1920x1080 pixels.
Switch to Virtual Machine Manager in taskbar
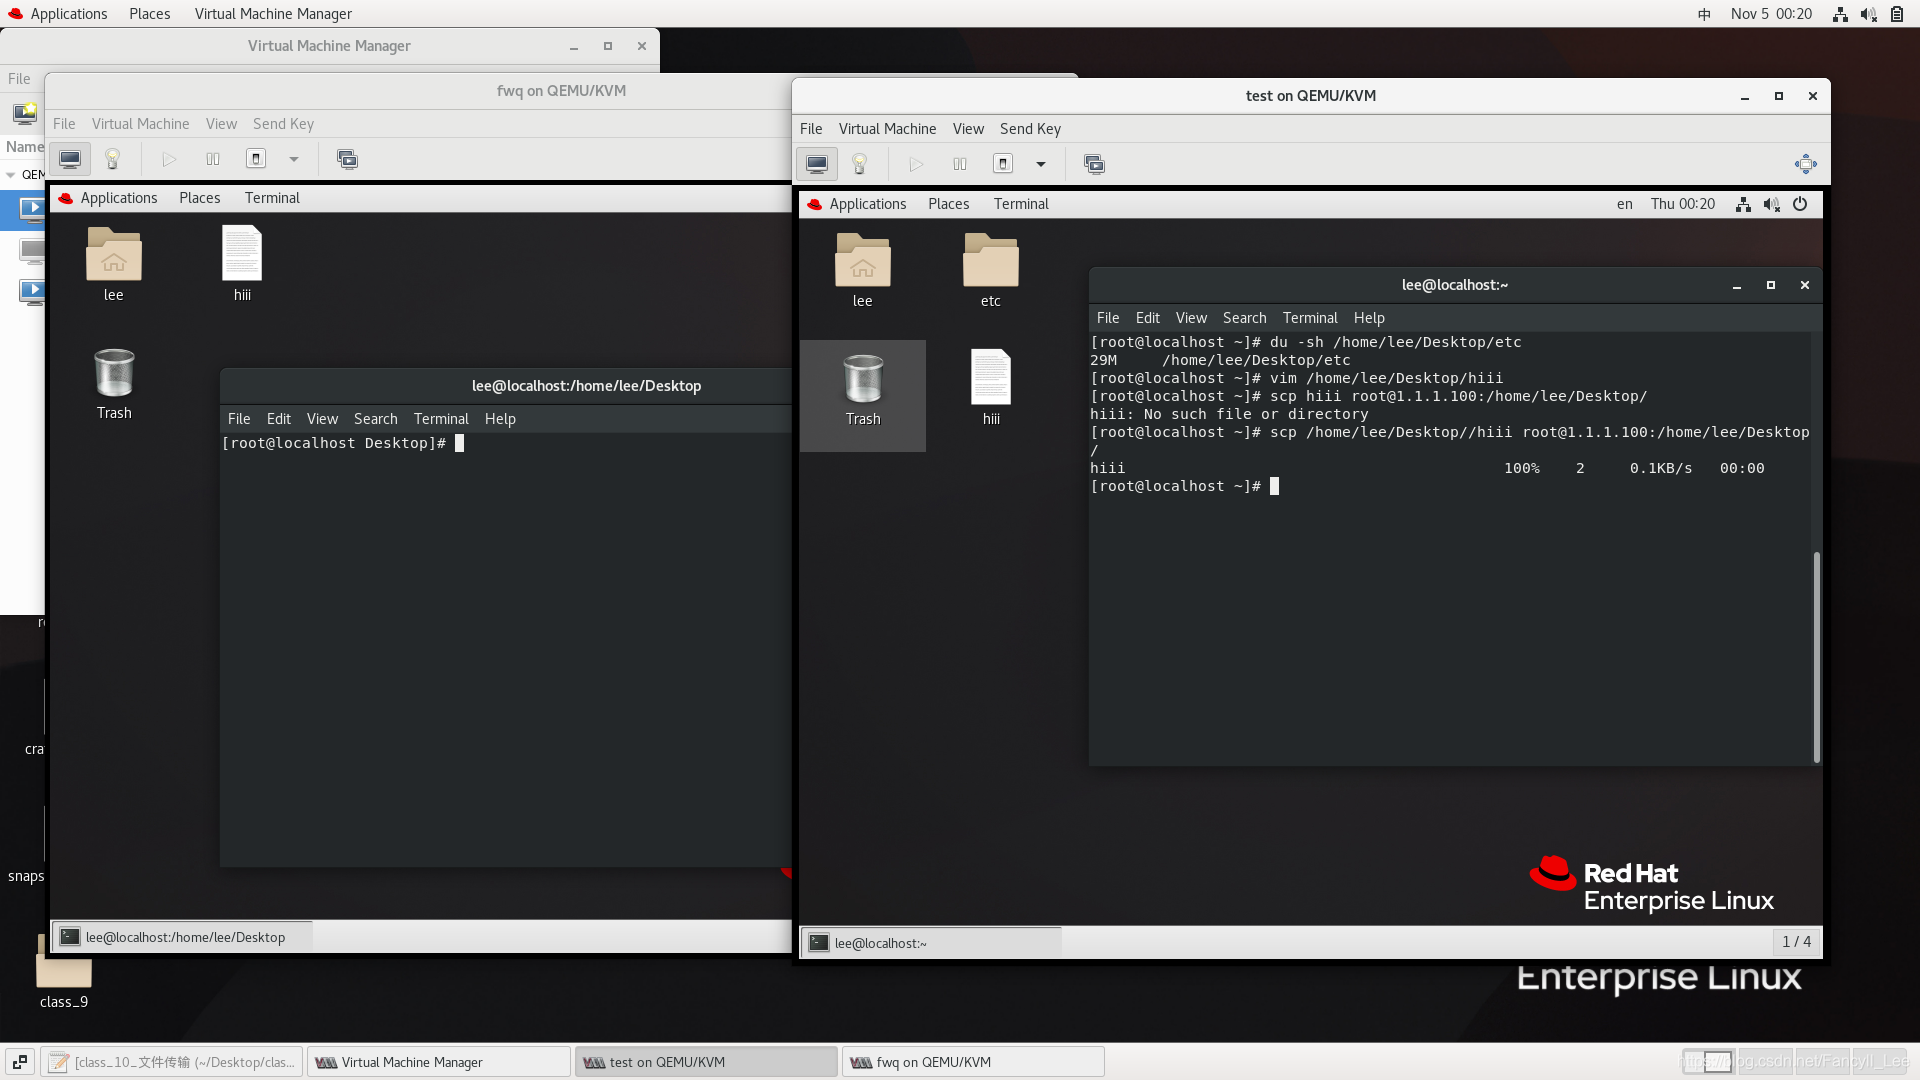[x=438, y=1062]
